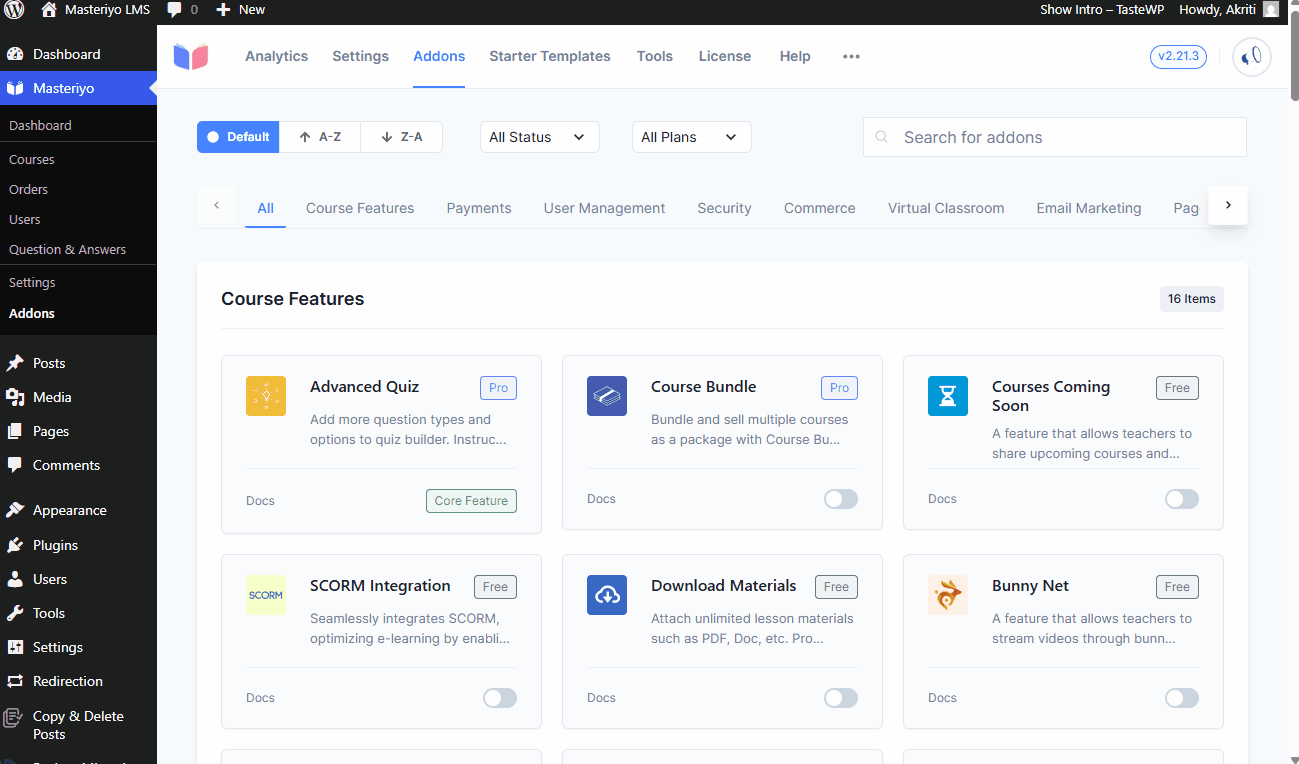The height and width of the screenshot is (764, 1299).
Task: Click the Masteriyo book logo in header
Action: click(190, 56)
